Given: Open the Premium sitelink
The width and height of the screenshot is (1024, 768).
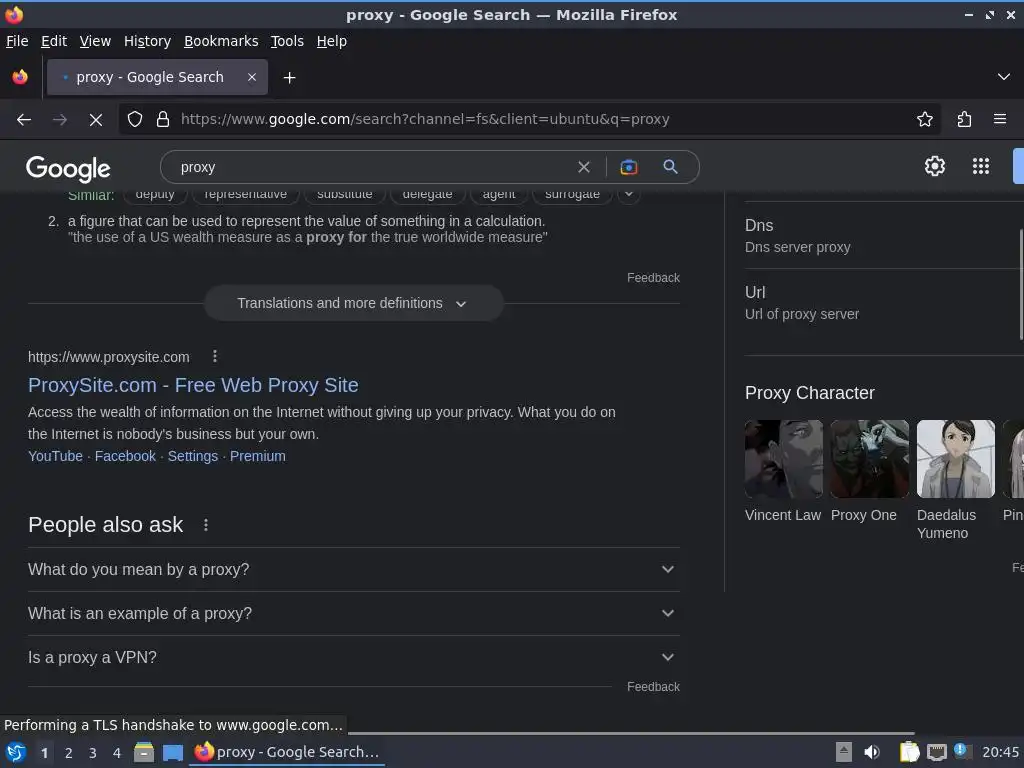Looking at the screenshot, I should 257,456.
